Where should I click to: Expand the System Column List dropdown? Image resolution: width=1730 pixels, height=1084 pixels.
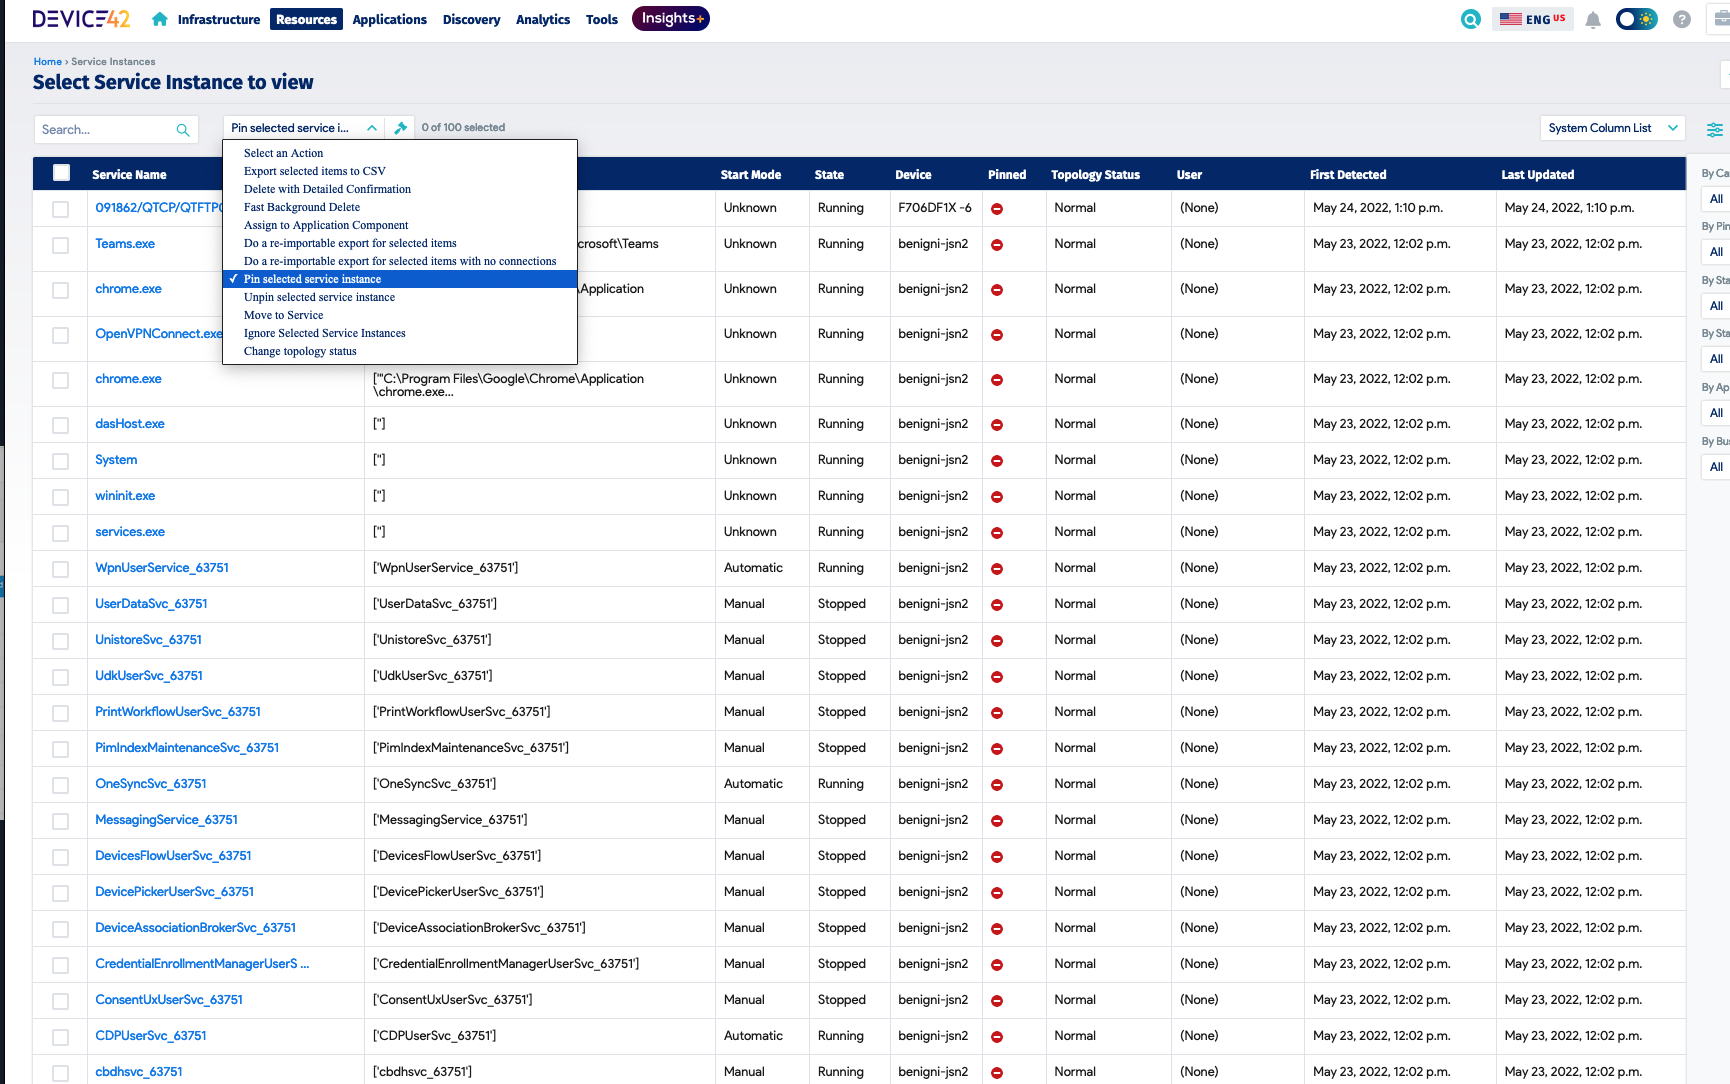click(x=1612, y=128)
